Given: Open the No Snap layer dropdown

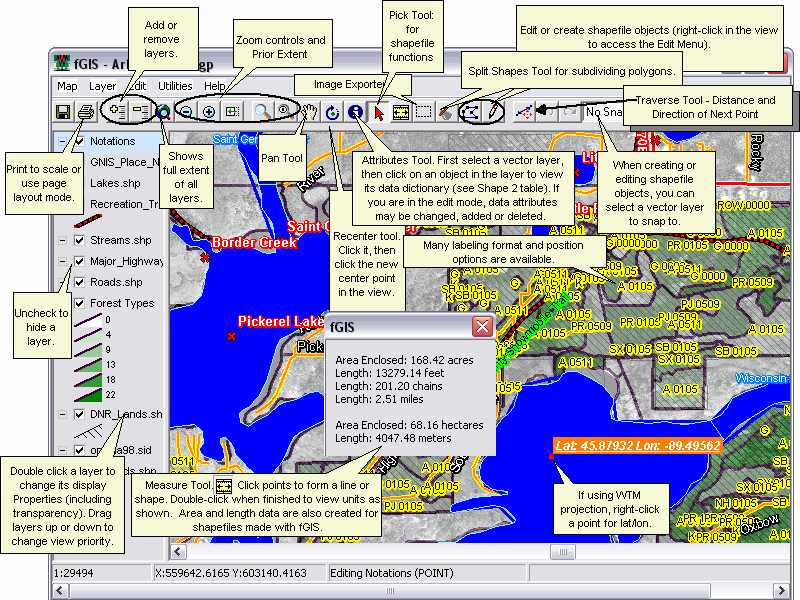Looking at the screenshot, I should (x=604, y=112).
